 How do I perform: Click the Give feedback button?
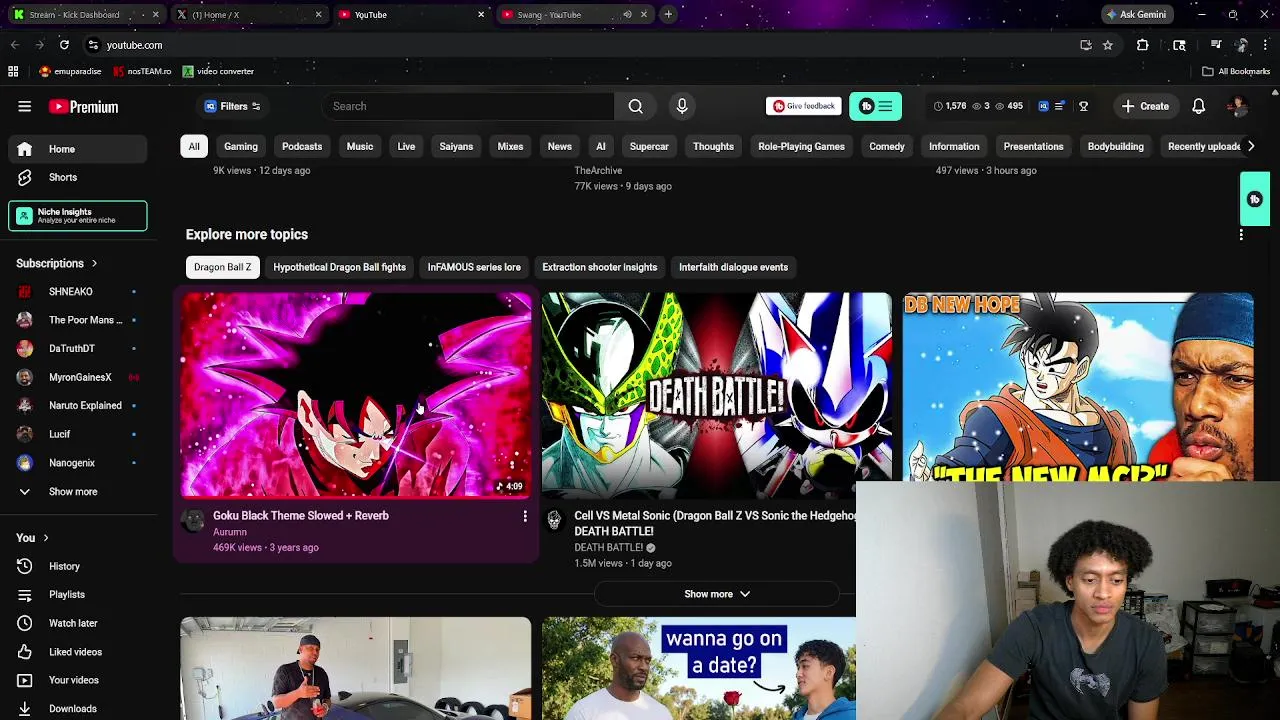[803, 106]
